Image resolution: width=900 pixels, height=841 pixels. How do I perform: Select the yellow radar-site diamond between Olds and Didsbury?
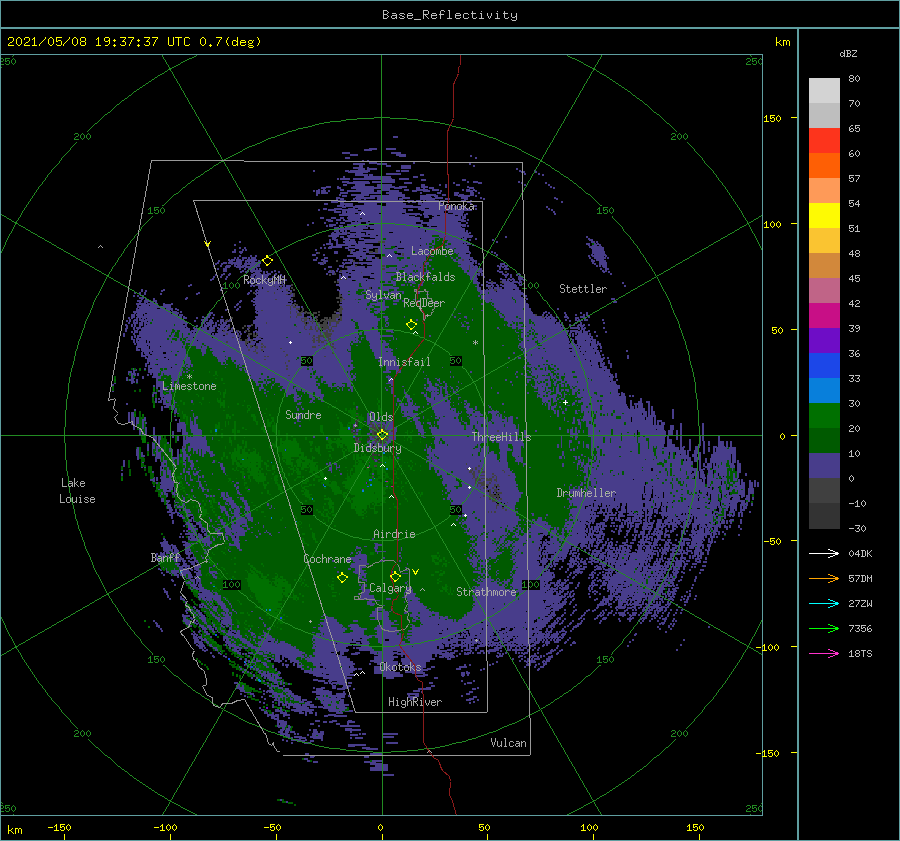click(x=382, y=435)
